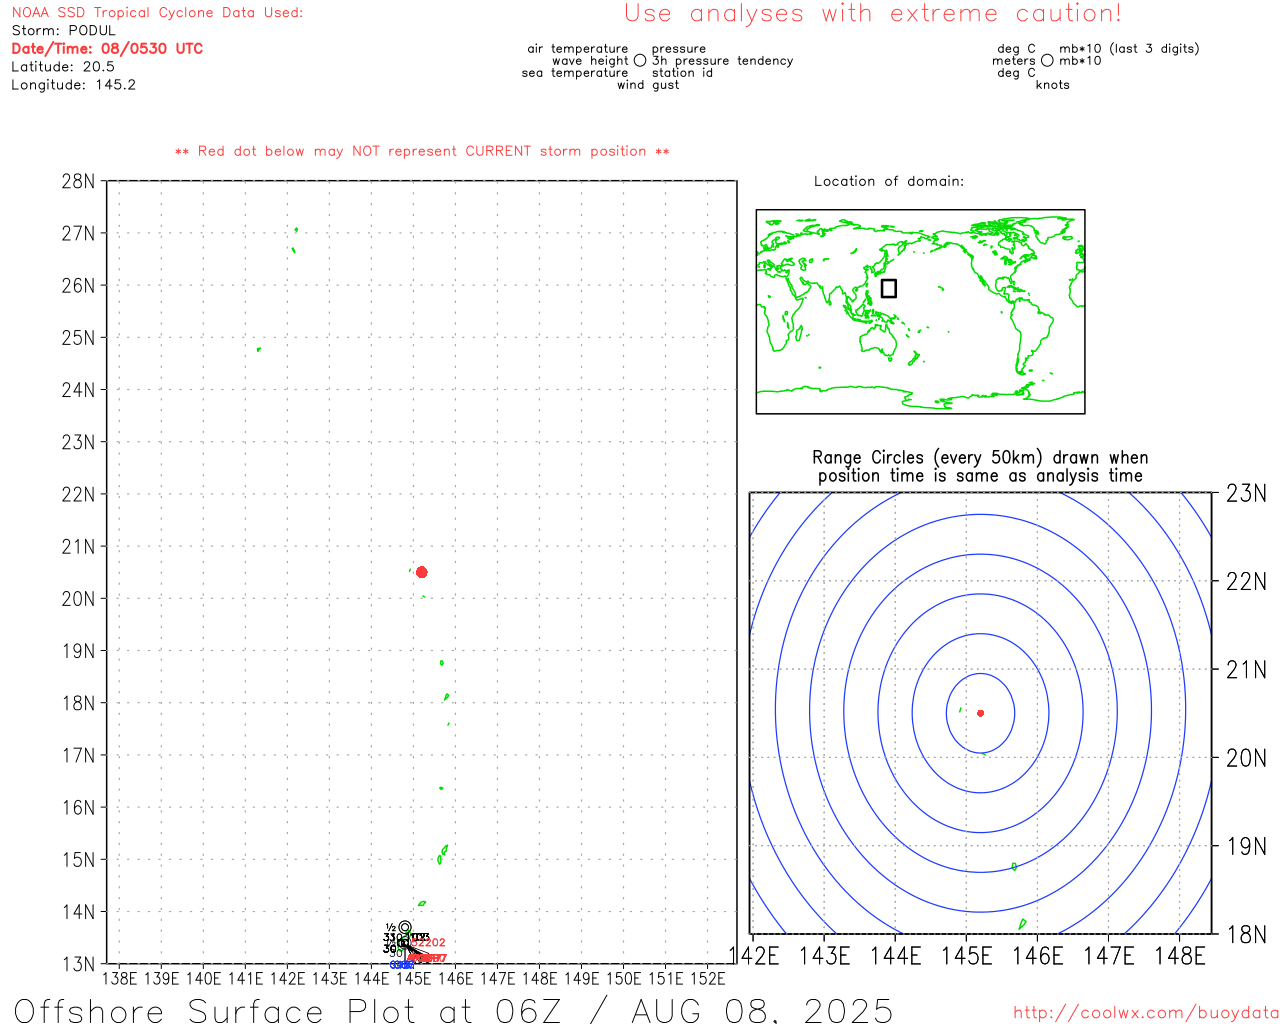This screenshot has height=1024, width=1280.
Task: Click the 24N latitude axis label
Action: (x=78, y=390)
